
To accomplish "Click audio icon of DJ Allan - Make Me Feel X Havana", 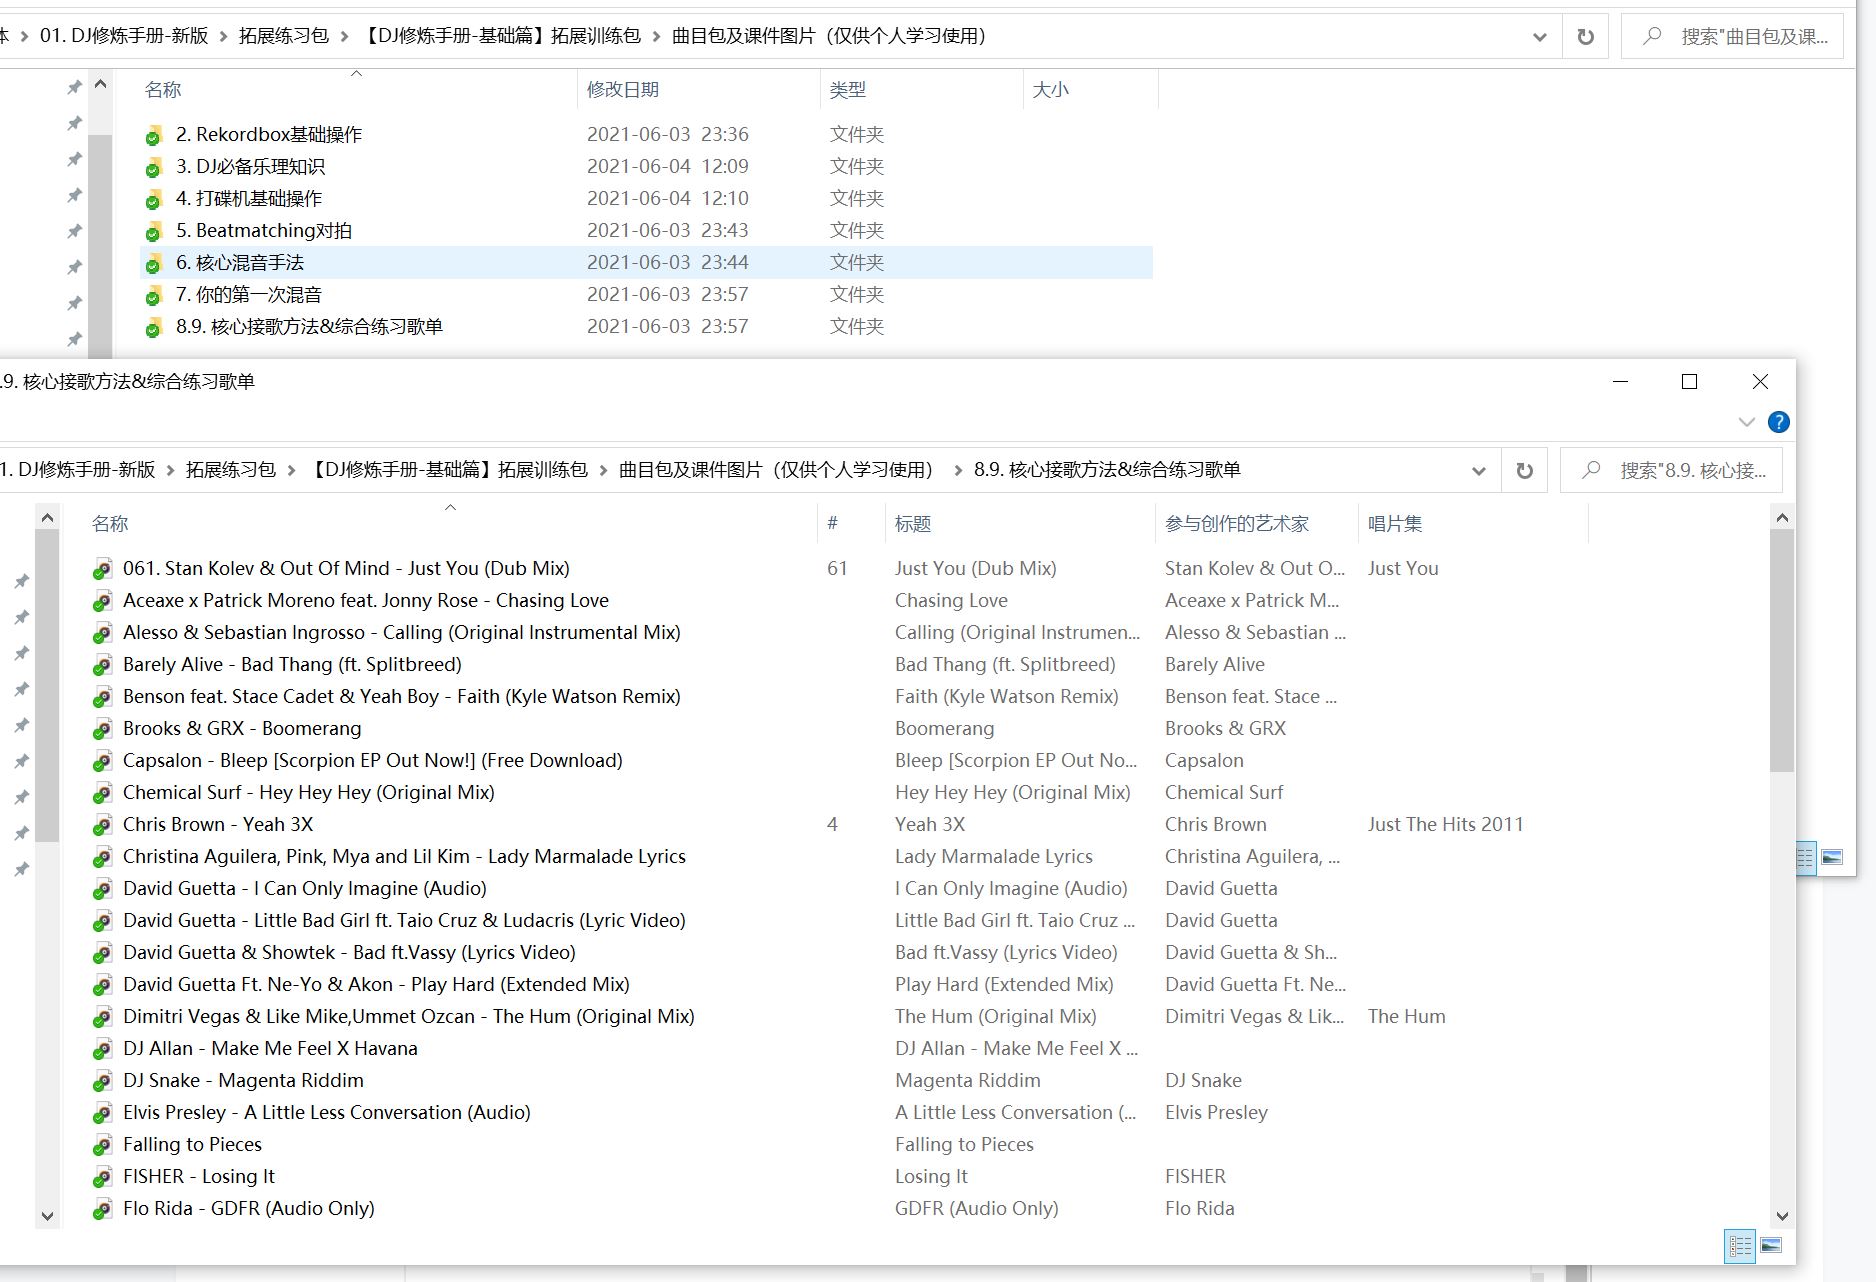I will (101, 1049).
